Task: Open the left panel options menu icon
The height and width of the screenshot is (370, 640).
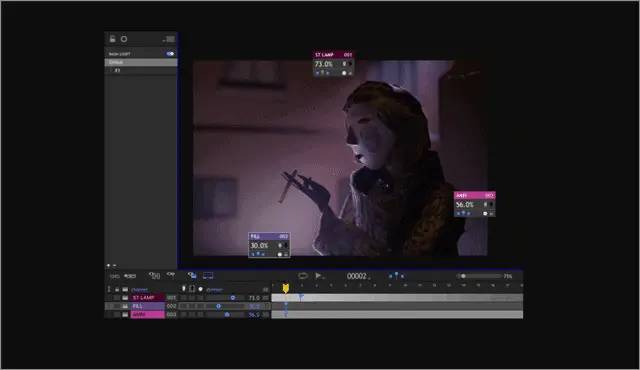Action: pos(169,39)
